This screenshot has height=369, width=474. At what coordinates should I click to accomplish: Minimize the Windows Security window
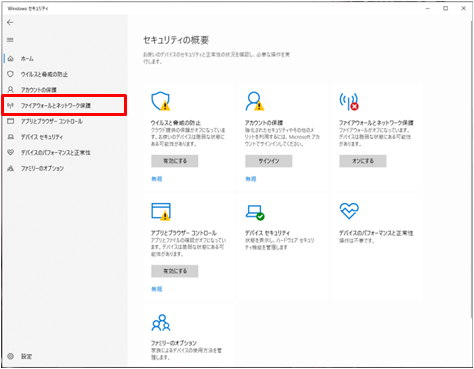pos(428,8)
